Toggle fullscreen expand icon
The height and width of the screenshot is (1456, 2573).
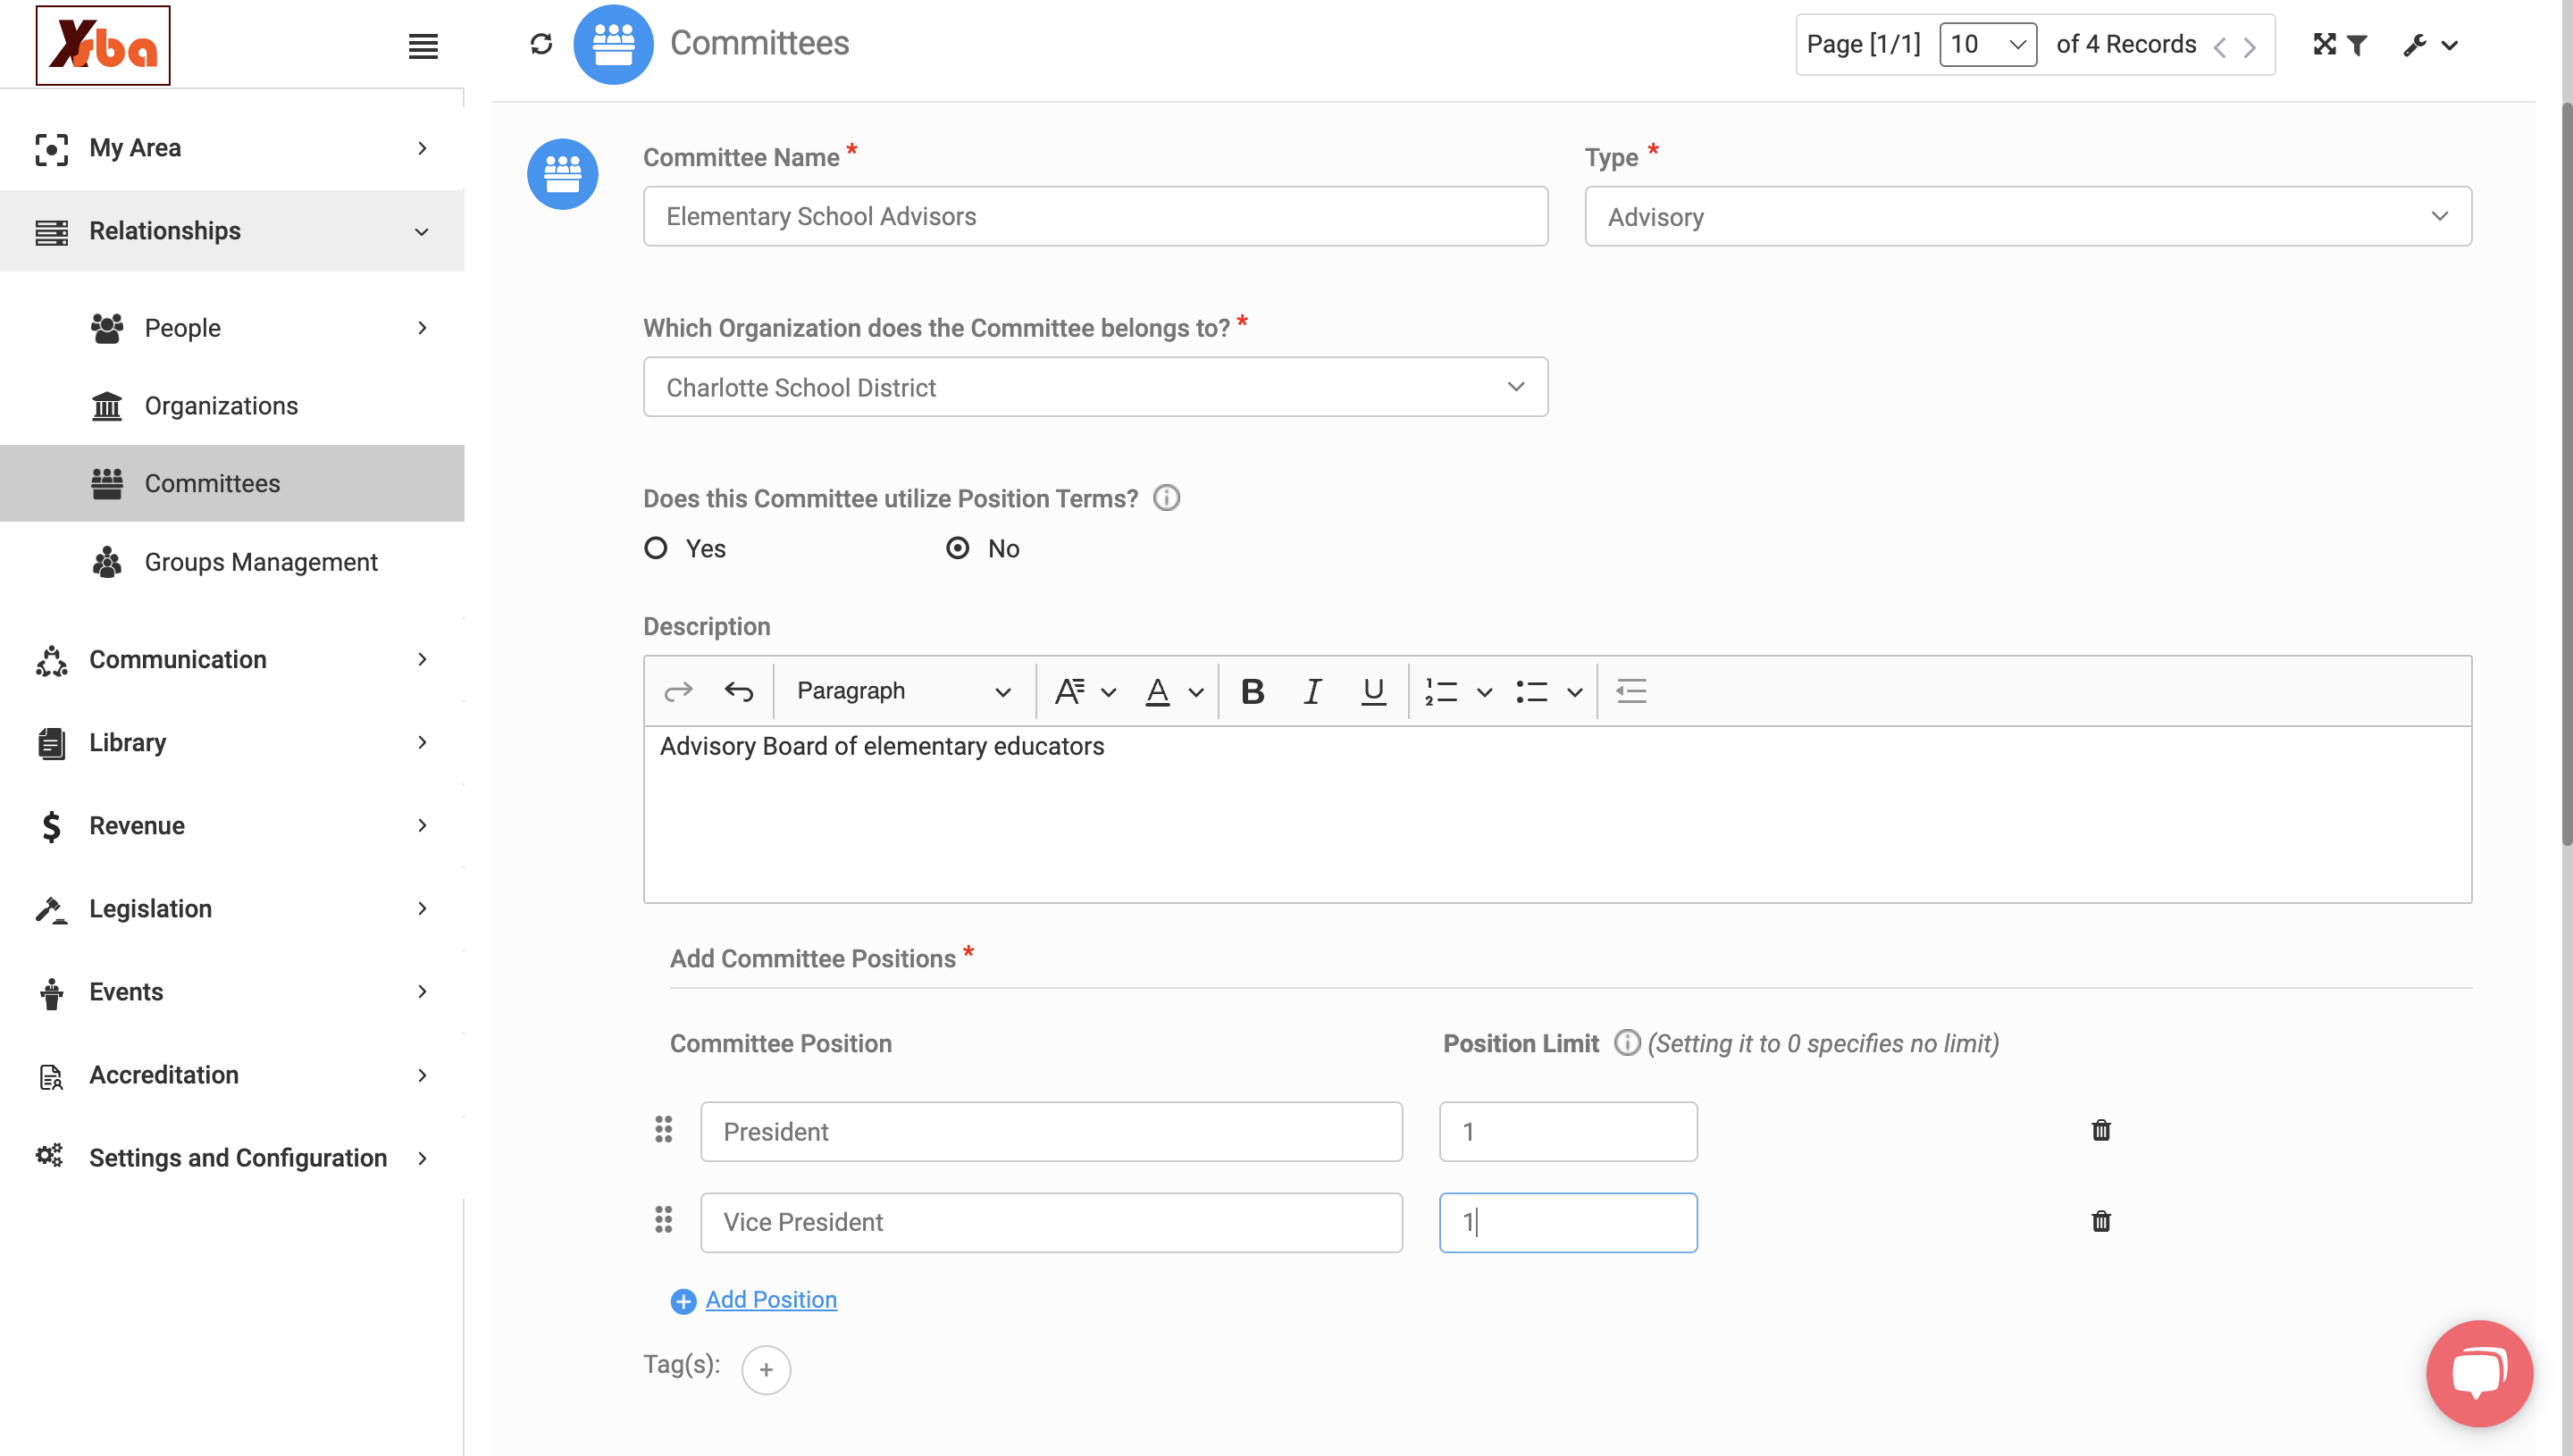[2325, 44]
